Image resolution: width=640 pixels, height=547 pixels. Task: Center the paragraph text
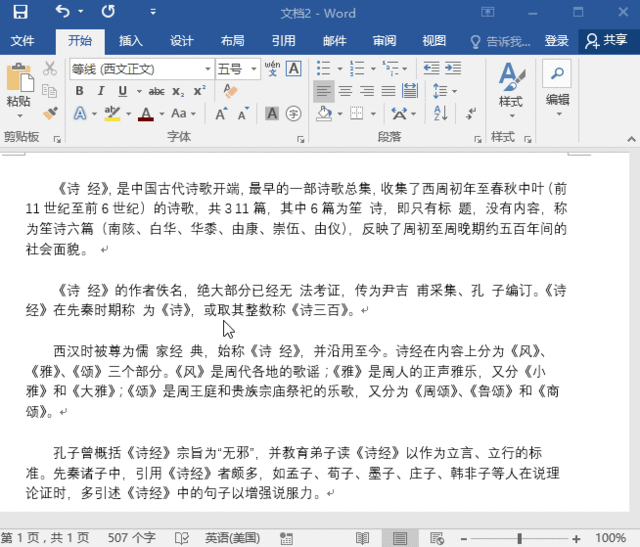(345, 91)
